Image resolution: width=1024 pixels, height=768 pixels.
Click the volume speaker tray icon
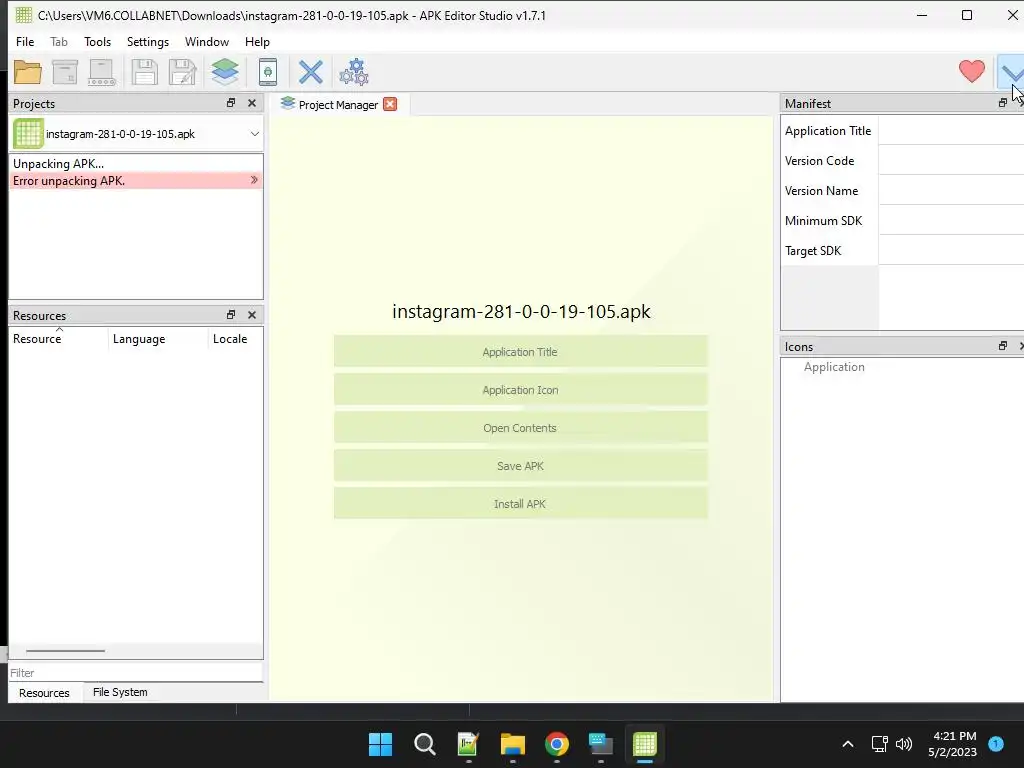(x=904, y=744)
